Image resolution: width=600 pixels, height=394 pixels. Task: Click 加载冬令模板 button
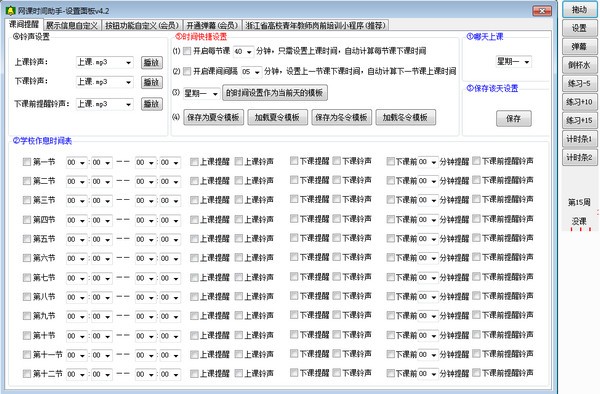click(406, 117)
